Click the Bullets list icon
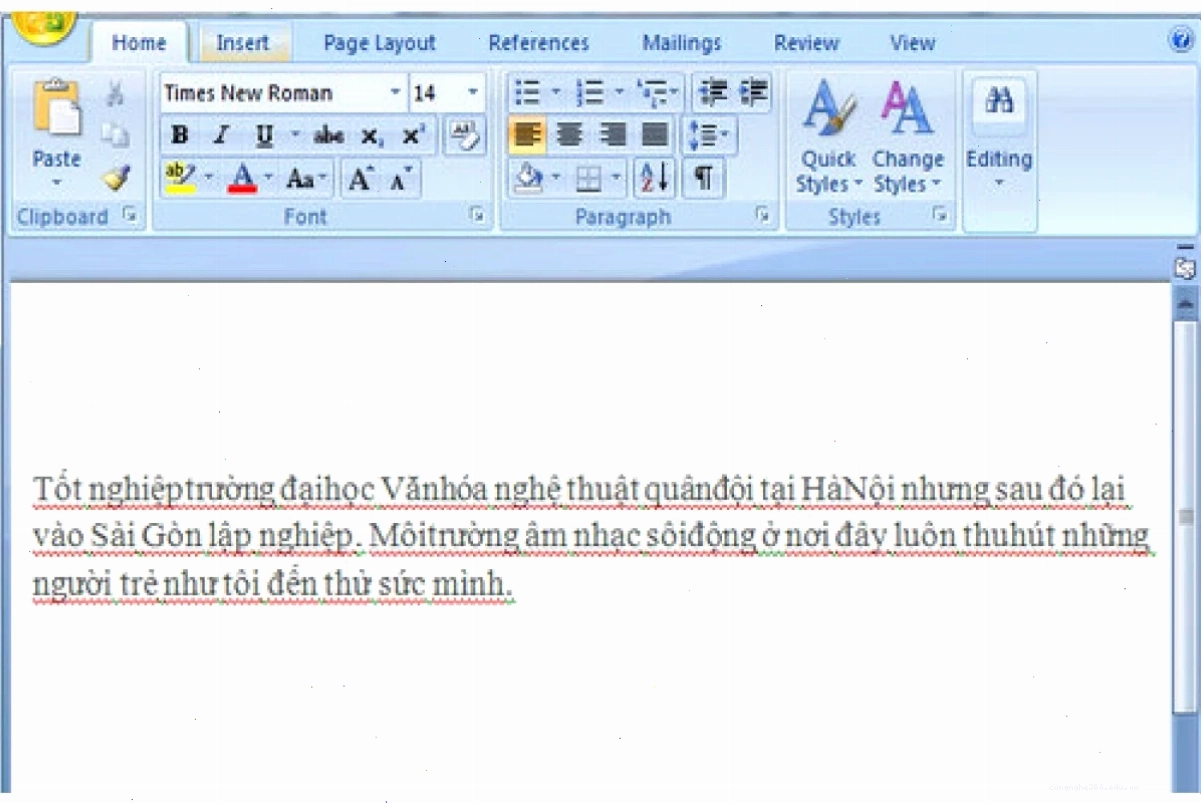 click(527, 94)
